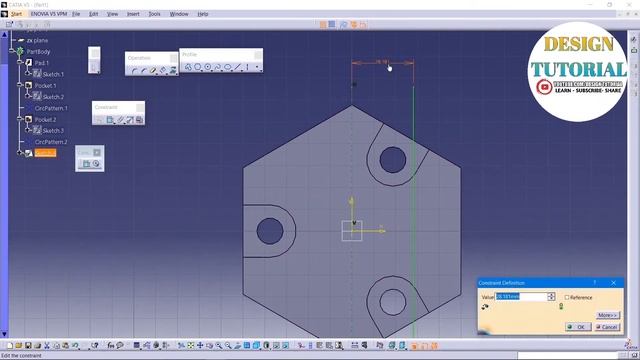
Task: Expand the Sketch.1 tree node
Action: coord(28,74)
